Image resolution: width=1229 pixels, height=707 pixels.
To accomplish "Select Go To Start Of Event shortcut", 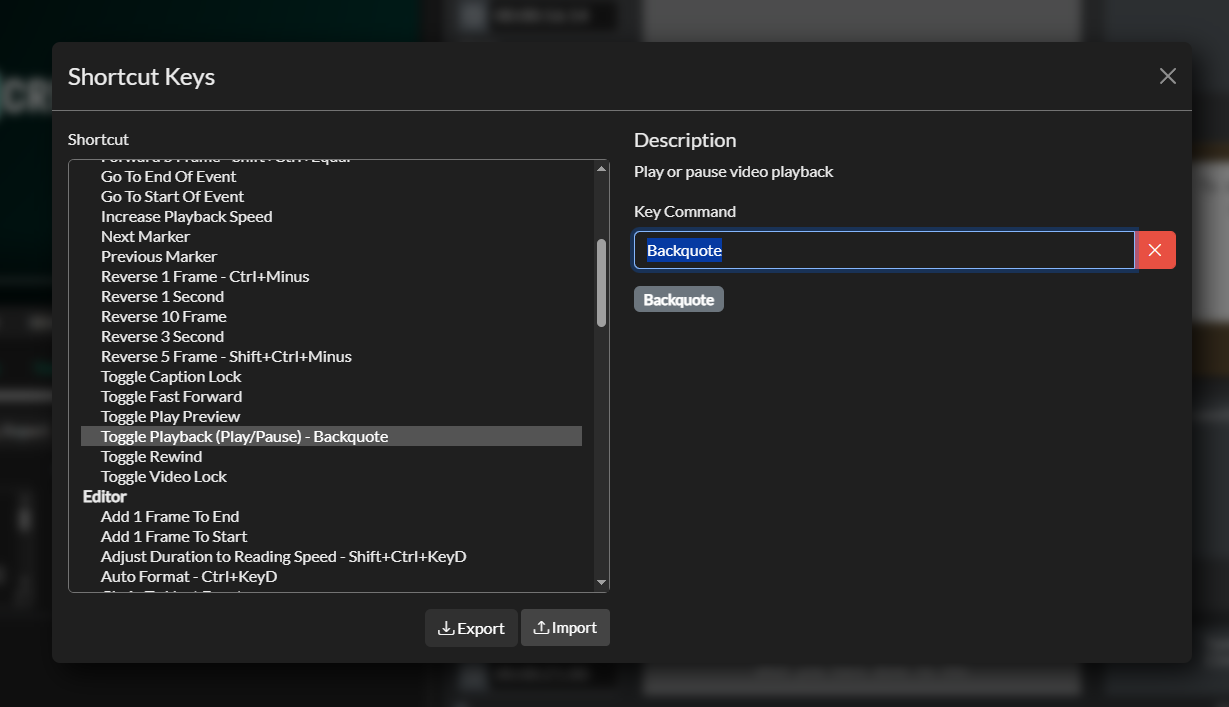I will [331, 197].
